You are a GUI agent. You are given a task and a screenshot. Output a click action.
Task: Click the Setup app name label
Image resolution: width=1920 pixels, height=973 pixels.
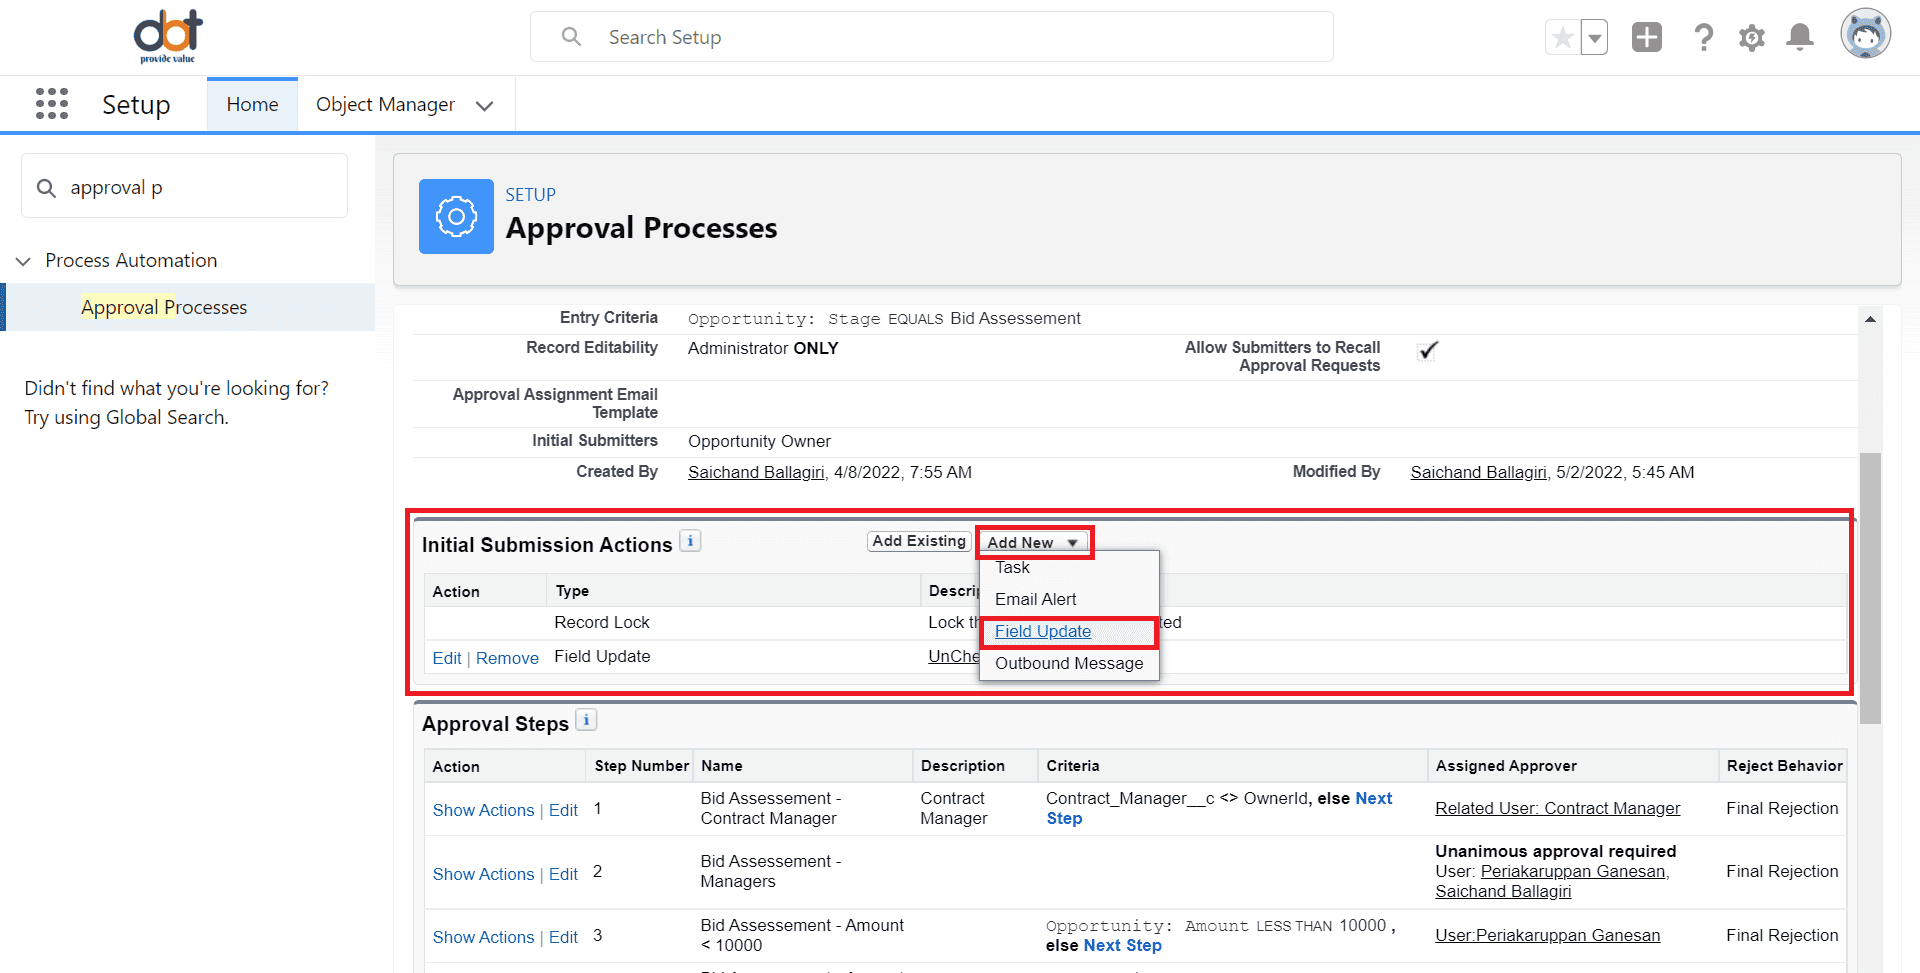click(136, 104)
